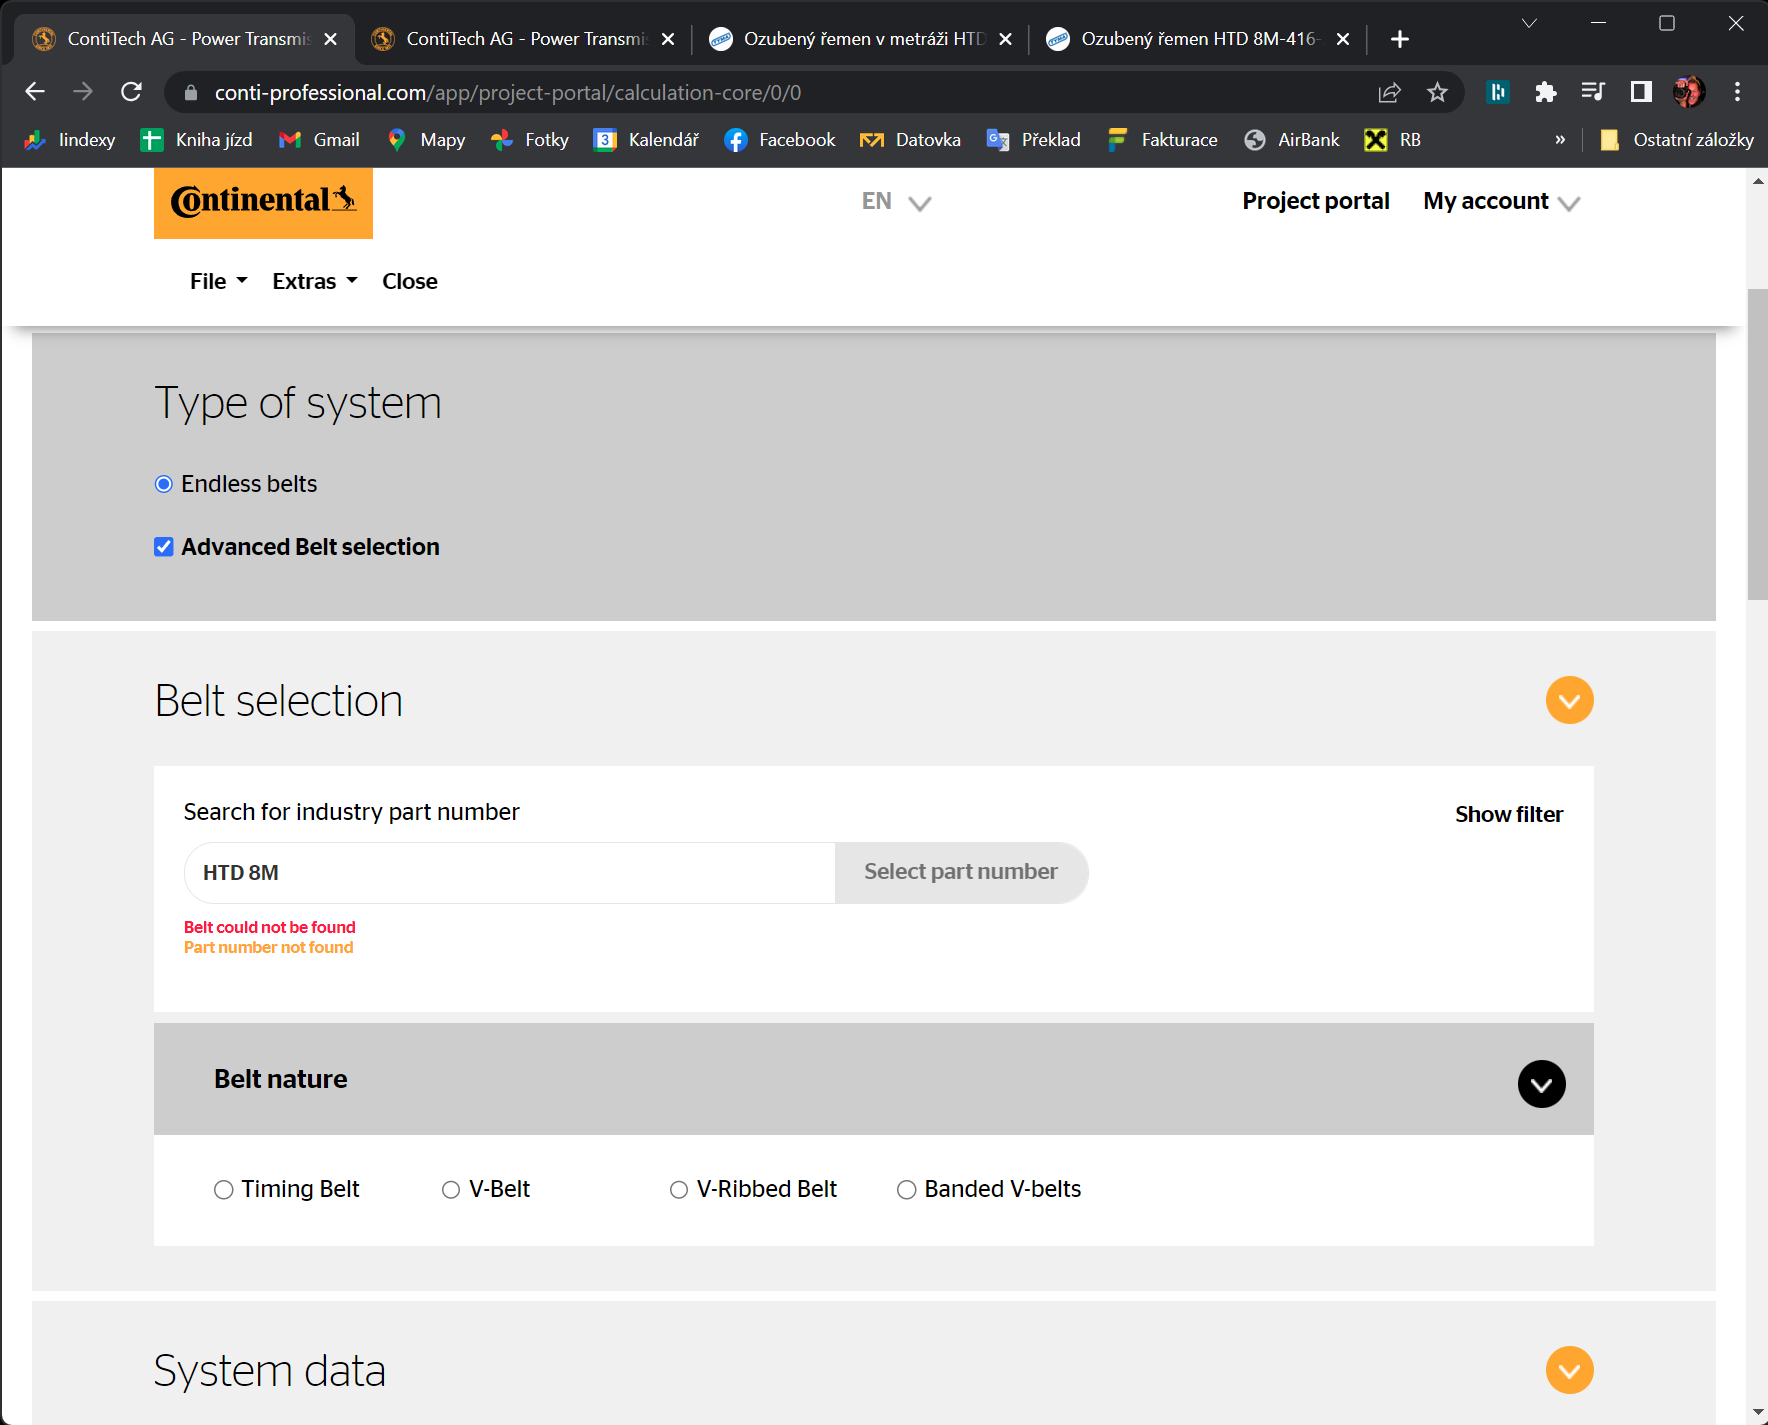Select the Timing Belt radio button
This screenshot has width=1768, height=1425.
223,1189
